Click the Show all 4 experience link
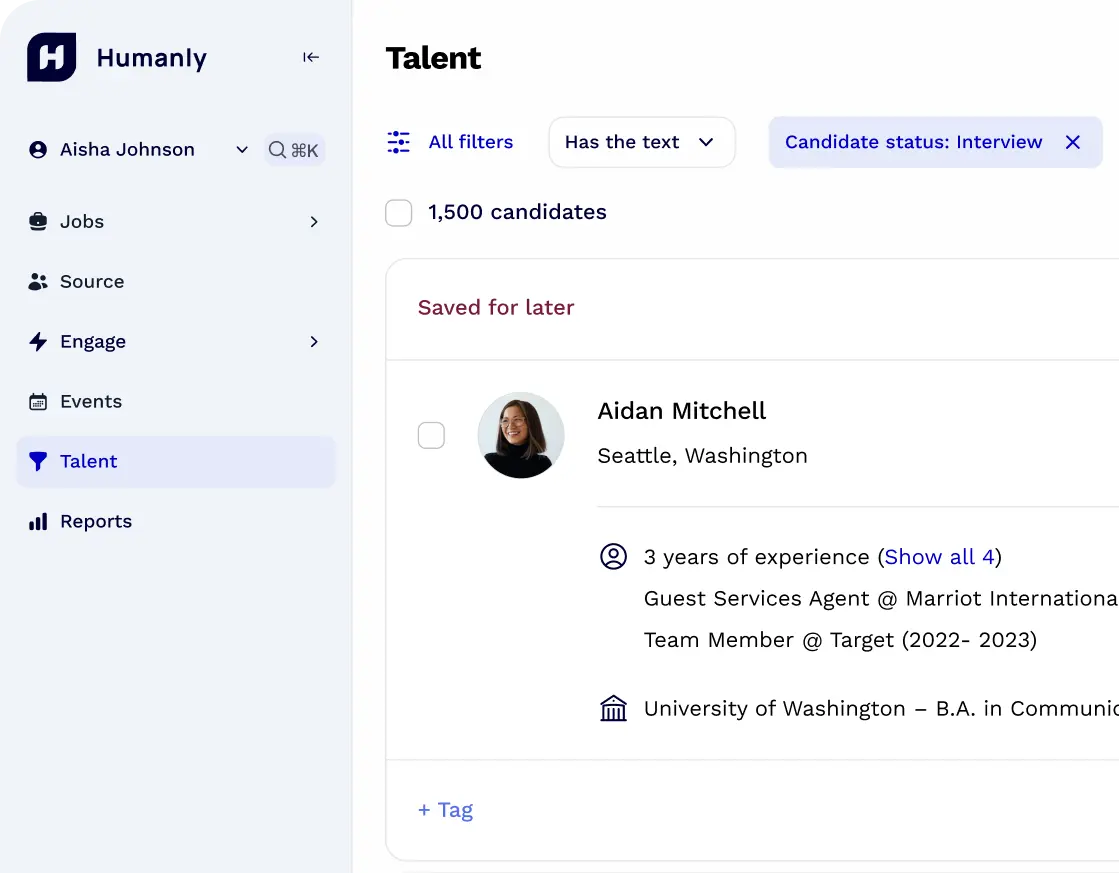 (x=937, y=557)
